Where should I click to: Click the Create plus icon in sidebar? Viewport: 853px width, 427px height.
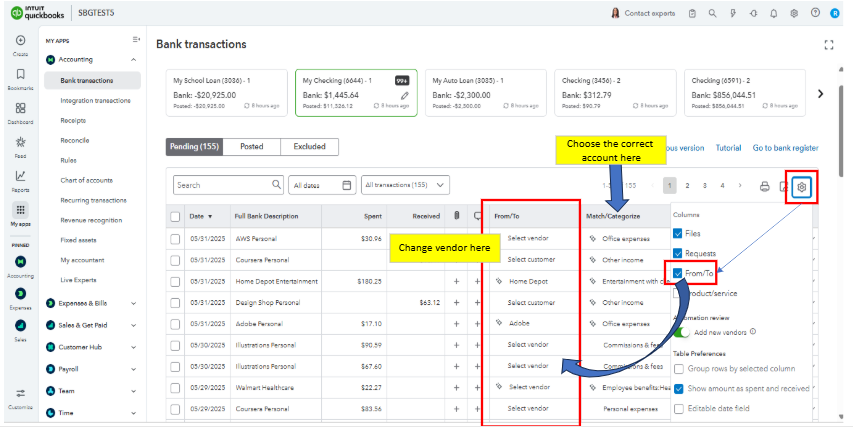(20, 40)
